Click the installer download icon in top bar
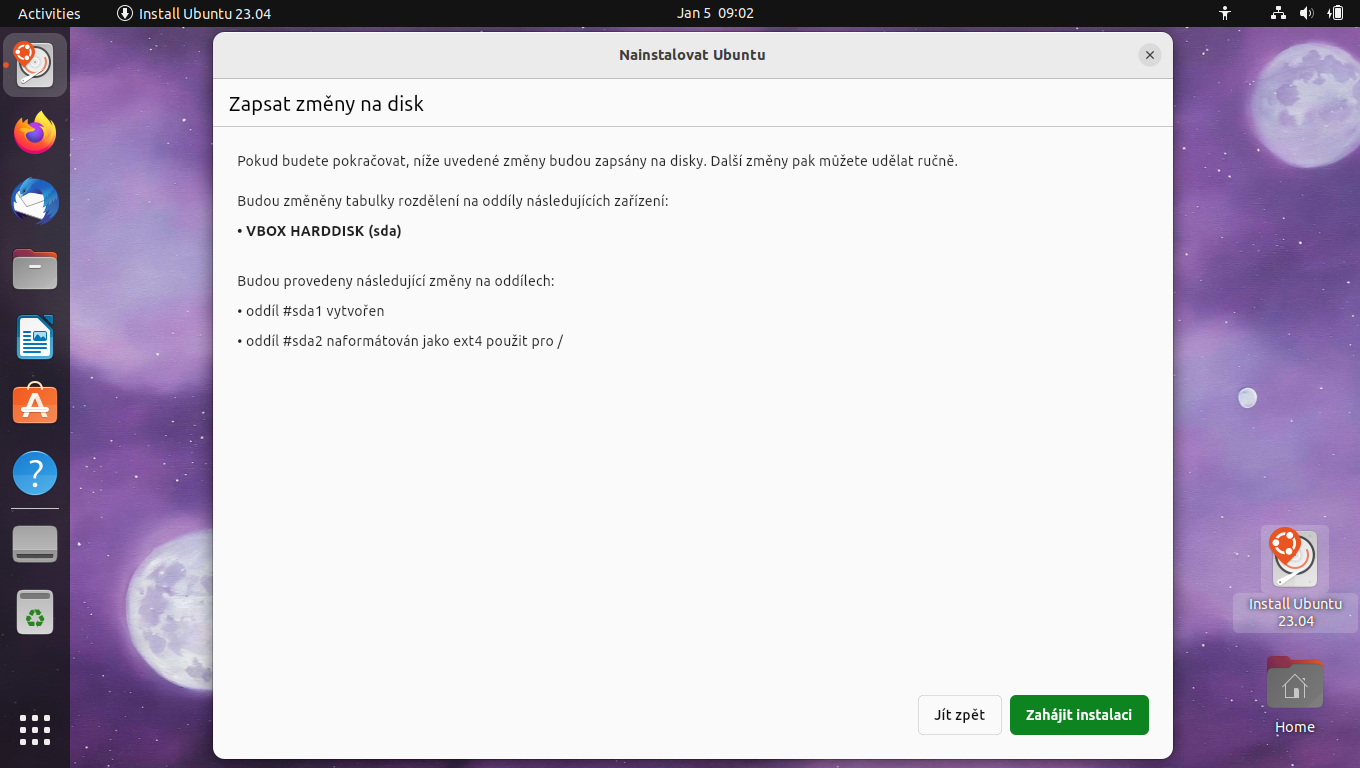Image resolution: width=1360 pixels, height=768 pixels. tap(125, 13)
